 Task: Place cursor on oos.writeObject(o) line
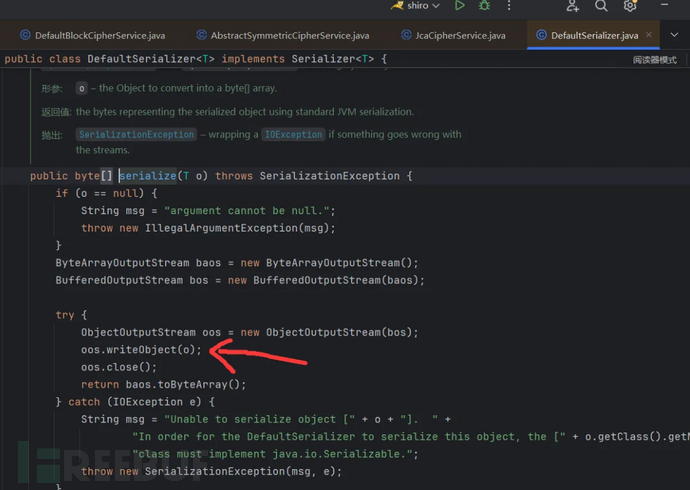(141, 350)
